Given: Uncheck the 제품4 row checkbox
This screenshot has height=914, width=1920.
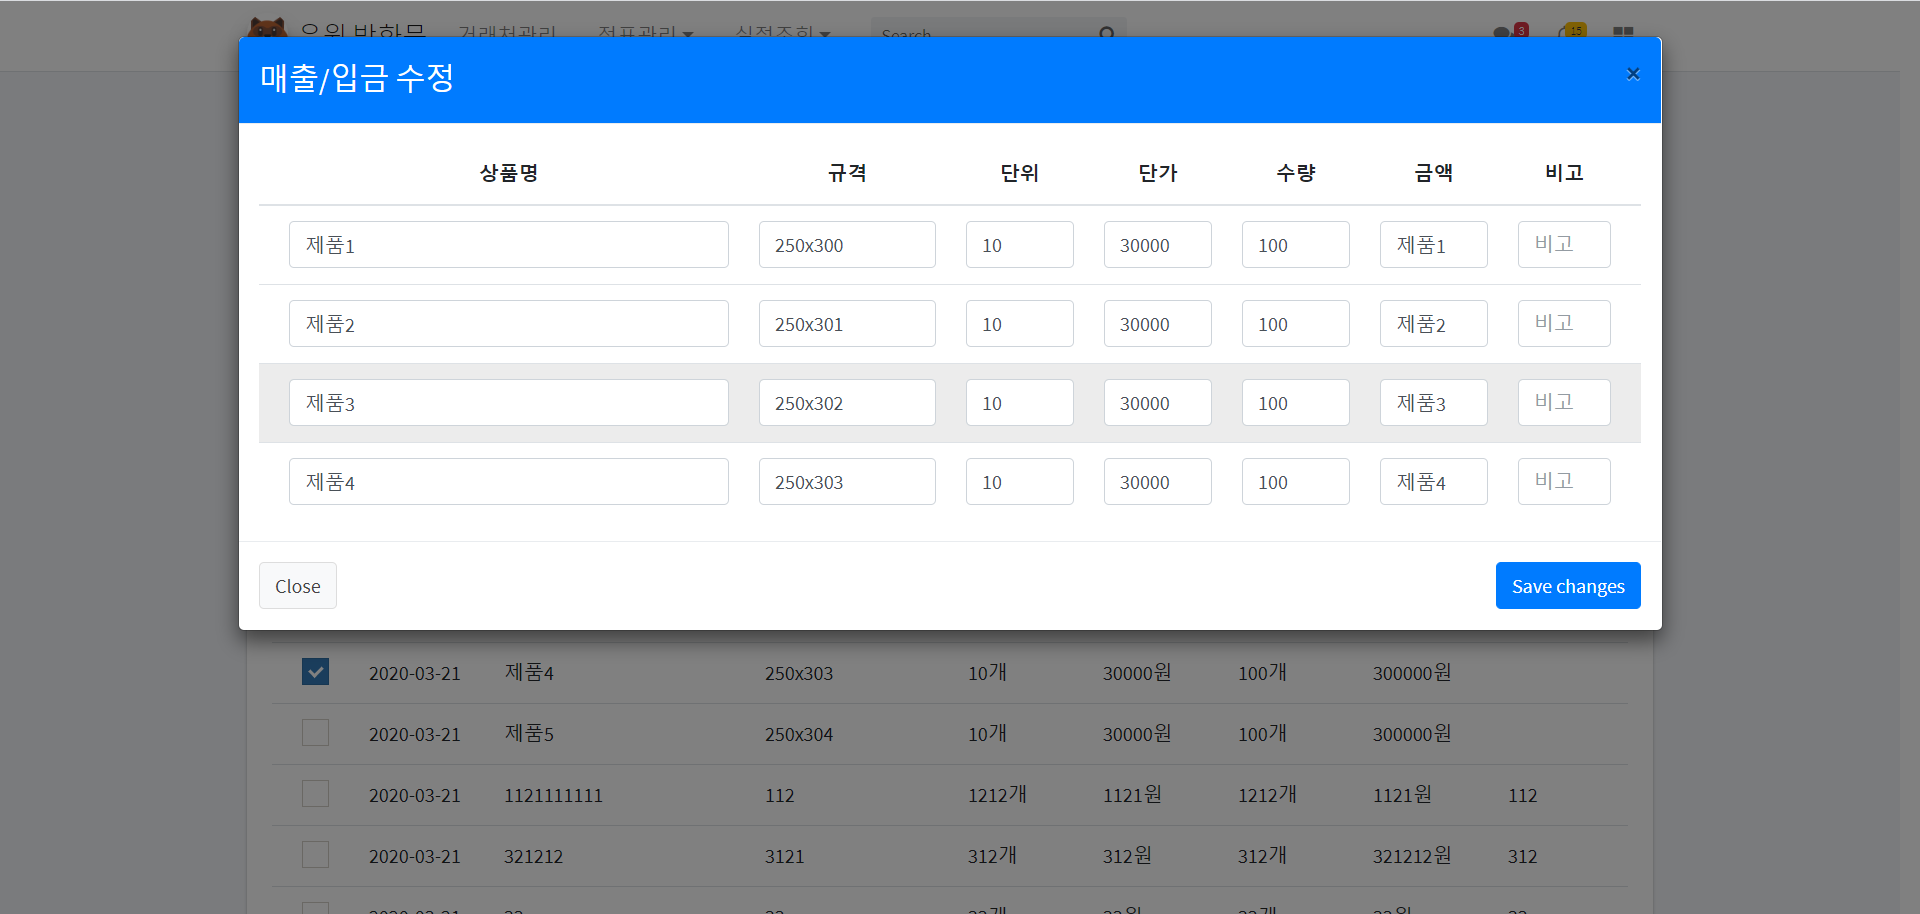Looking at the screenshot, I should coord(315,672).
